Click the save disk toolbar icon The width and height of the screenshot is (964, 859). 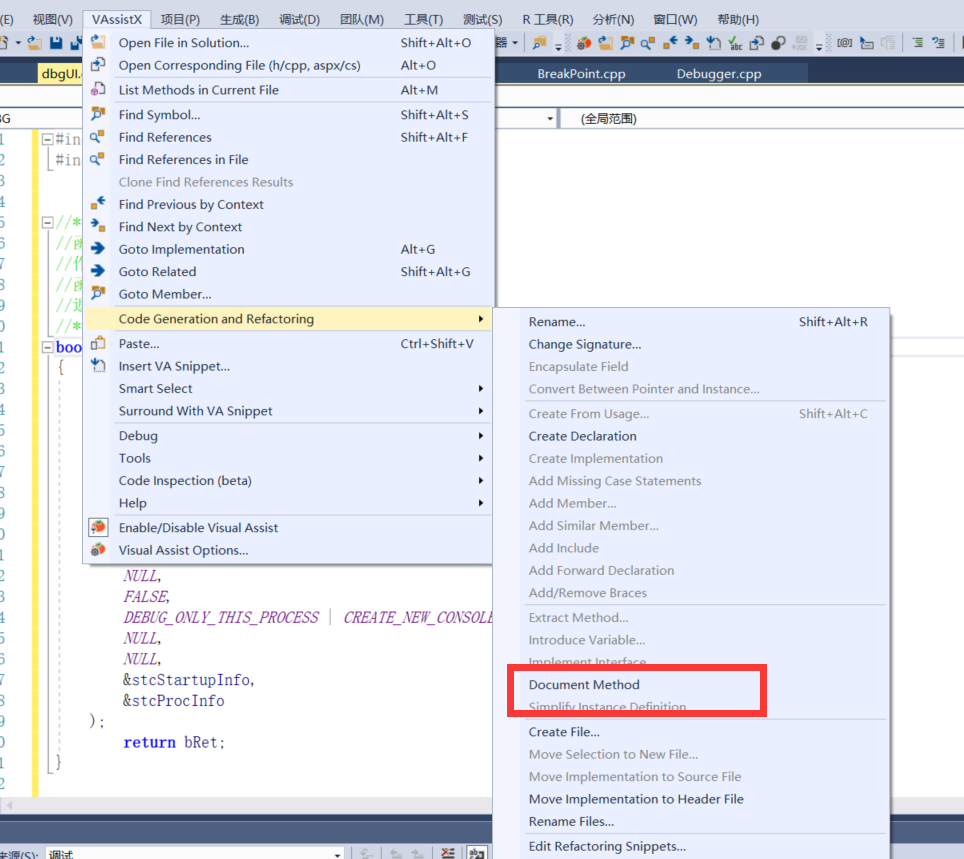tap(56, 43)
